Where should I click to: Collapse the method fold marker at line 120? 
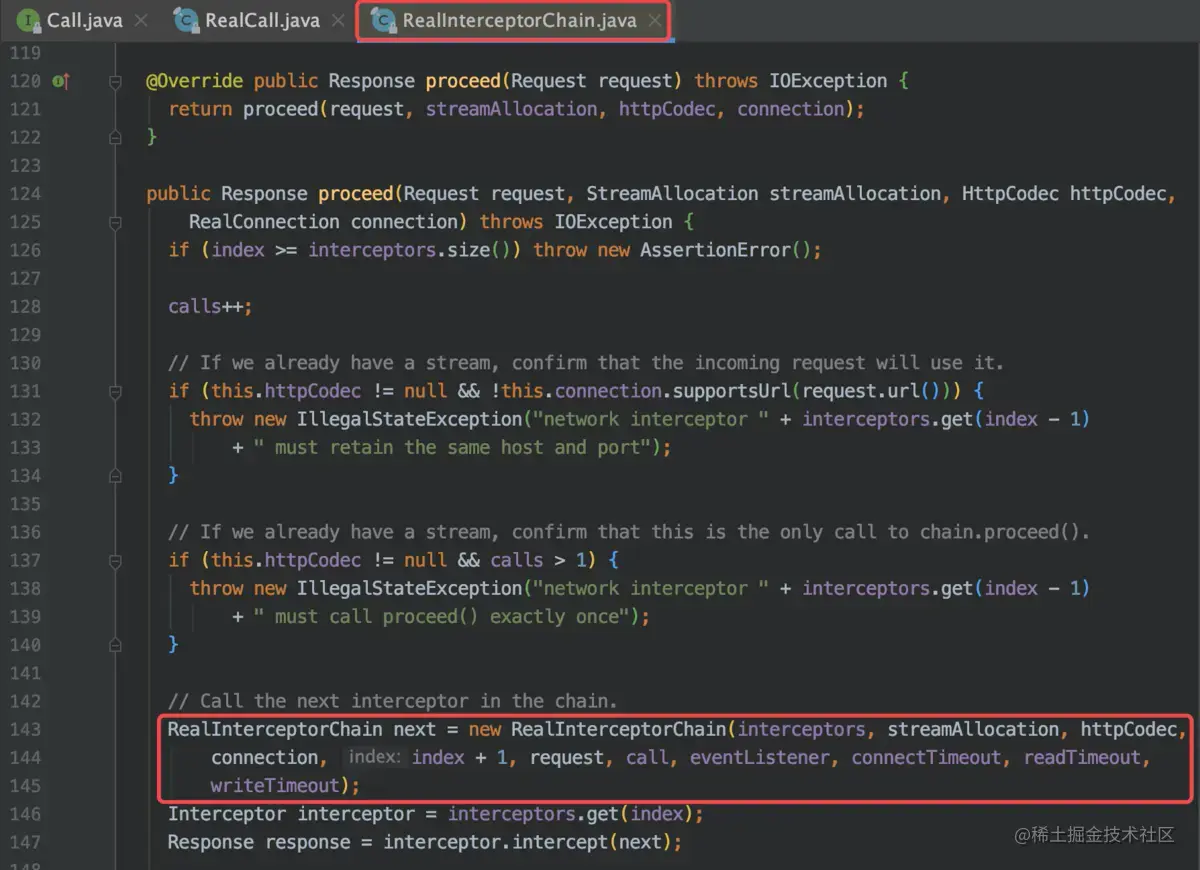(115, 81)
